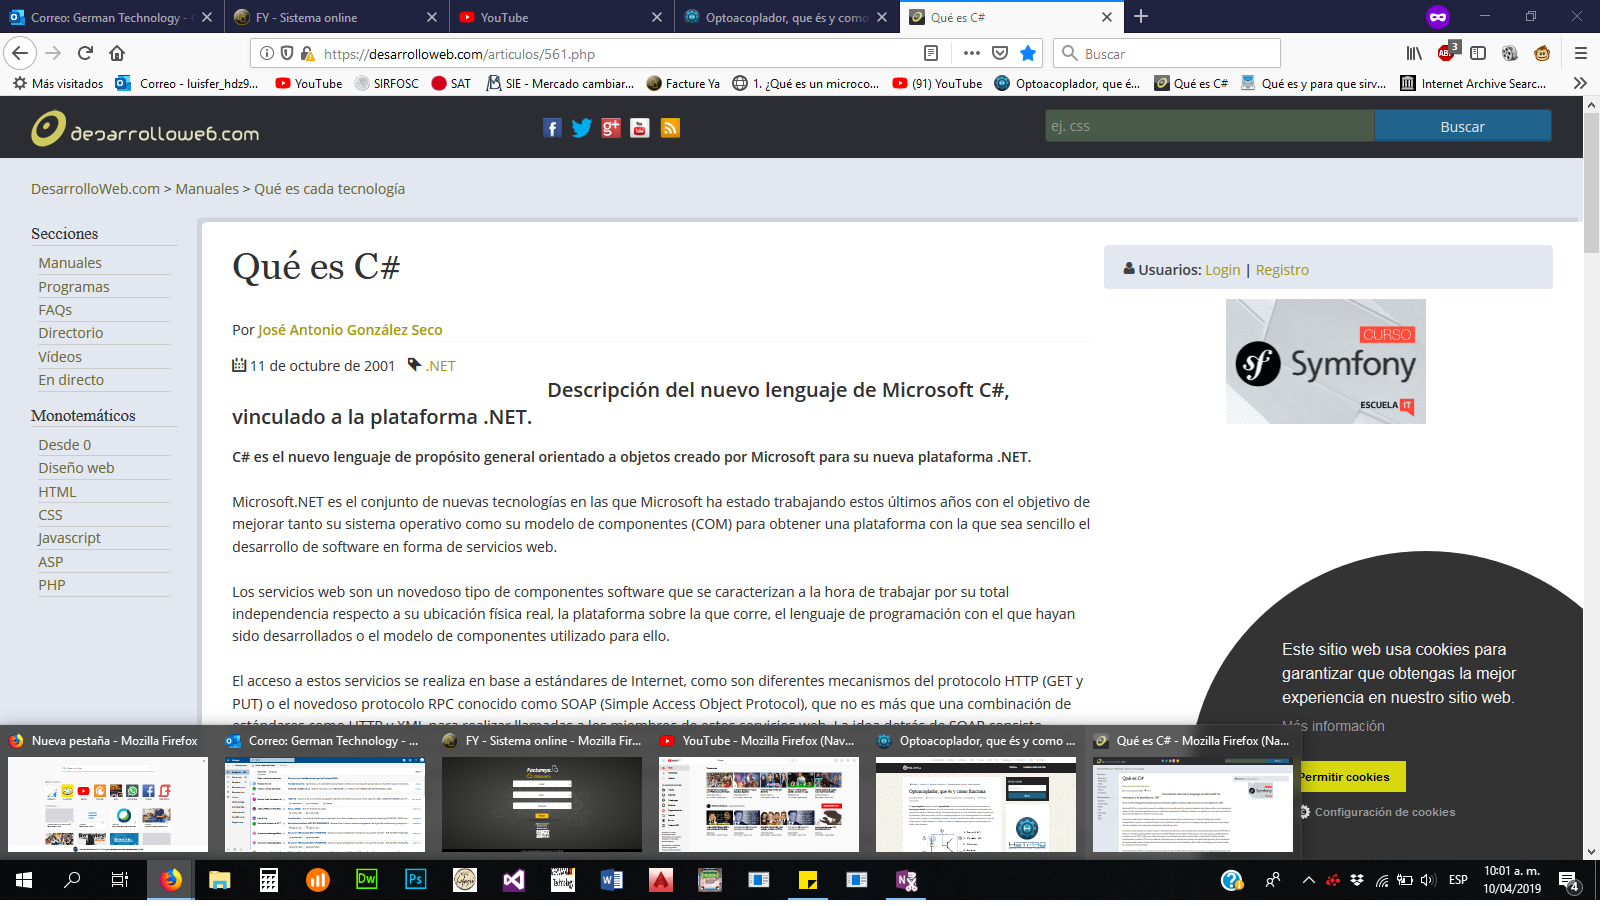1604x906 pixels.
Task: Open Word from the taskbar
Action: 612,880
